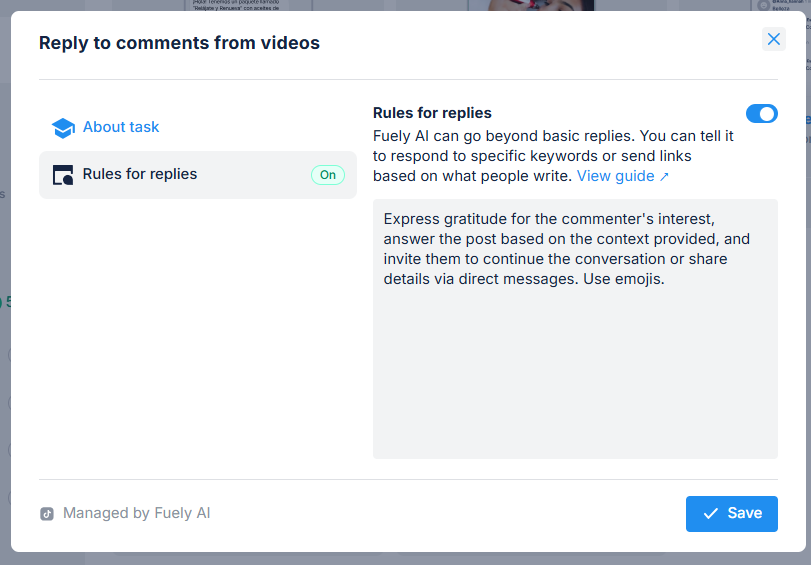811x565 pixels.
Task: Save the reply rules
Action: point(732,513)
